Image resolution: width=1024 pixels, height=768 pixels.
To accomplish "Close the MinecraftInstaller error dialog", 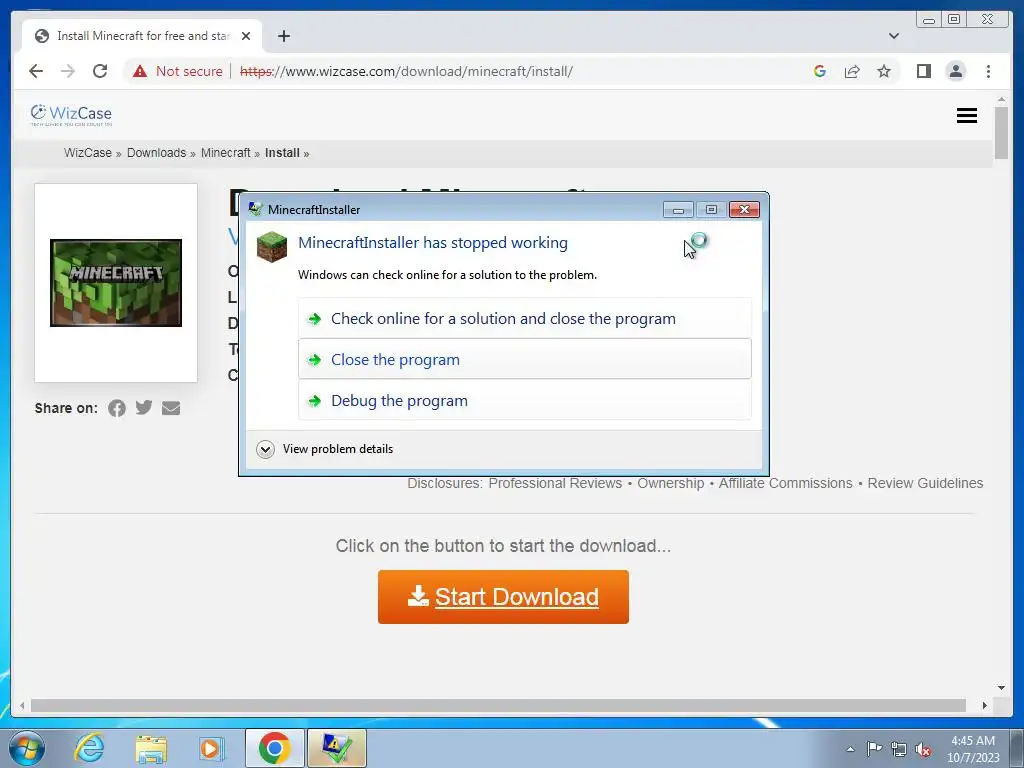I will [744, 210].
